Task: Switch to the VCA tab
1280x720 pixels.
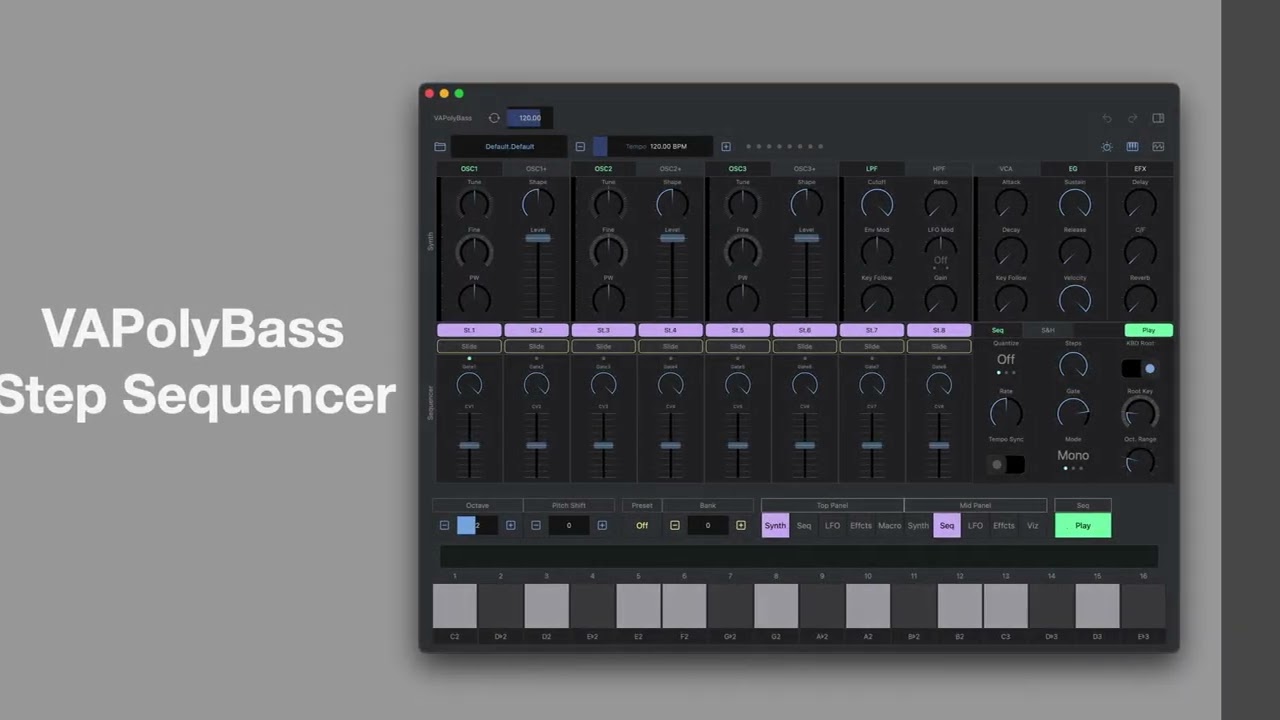Action: pos(1006,169)
